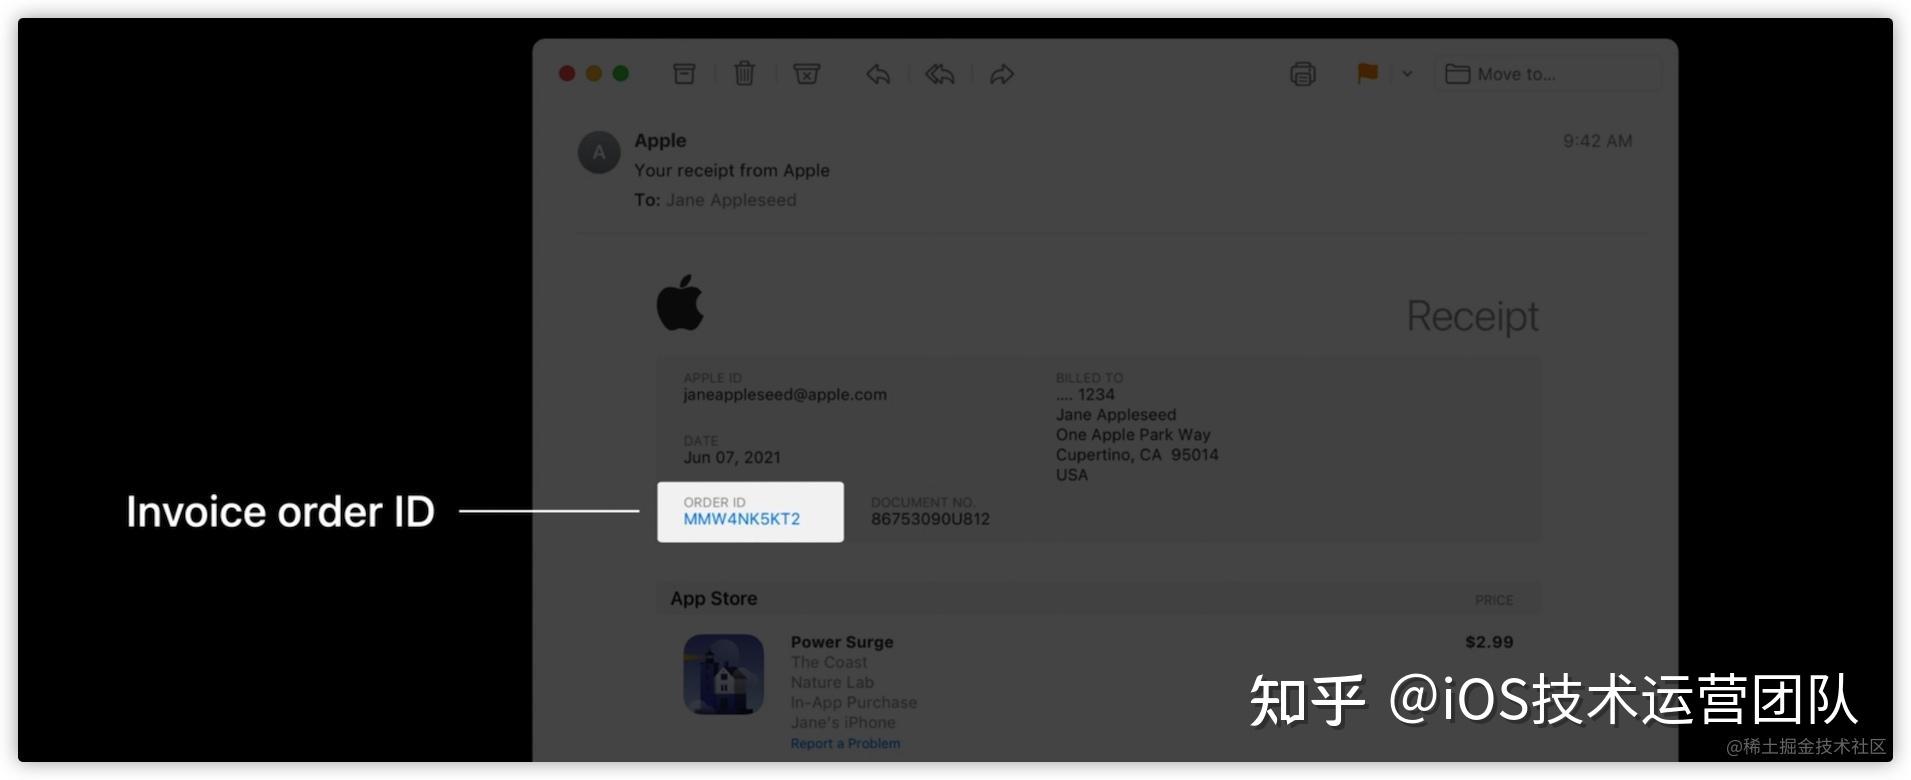Image resolution: width=1911 pixels, height=780 pixels.
Task: Forward the email using the forward arrow
Action: pos(1002,74)
